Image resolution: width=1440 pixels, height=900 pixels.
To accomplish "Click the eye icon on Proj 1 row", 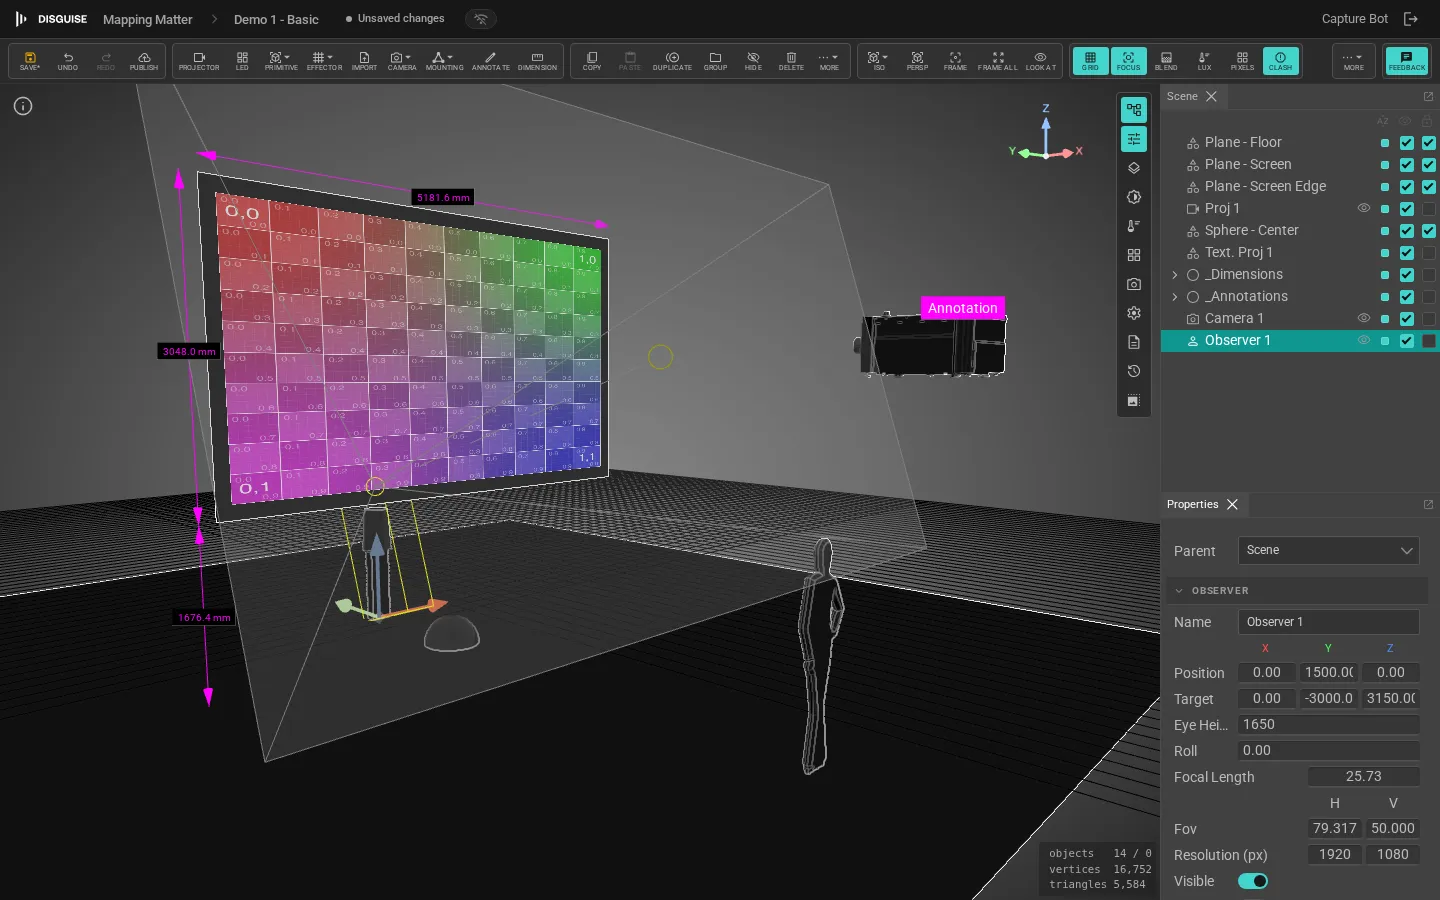I will point(1363,208).
